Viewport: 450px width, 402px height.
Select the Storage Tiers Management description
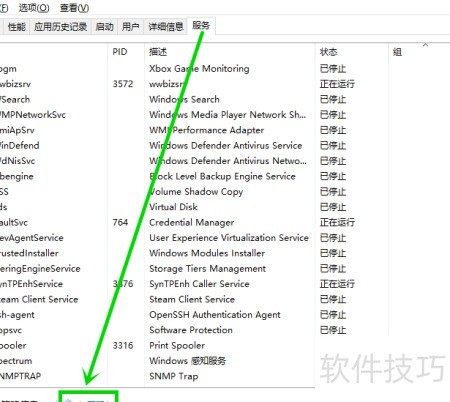coord(207,269)
